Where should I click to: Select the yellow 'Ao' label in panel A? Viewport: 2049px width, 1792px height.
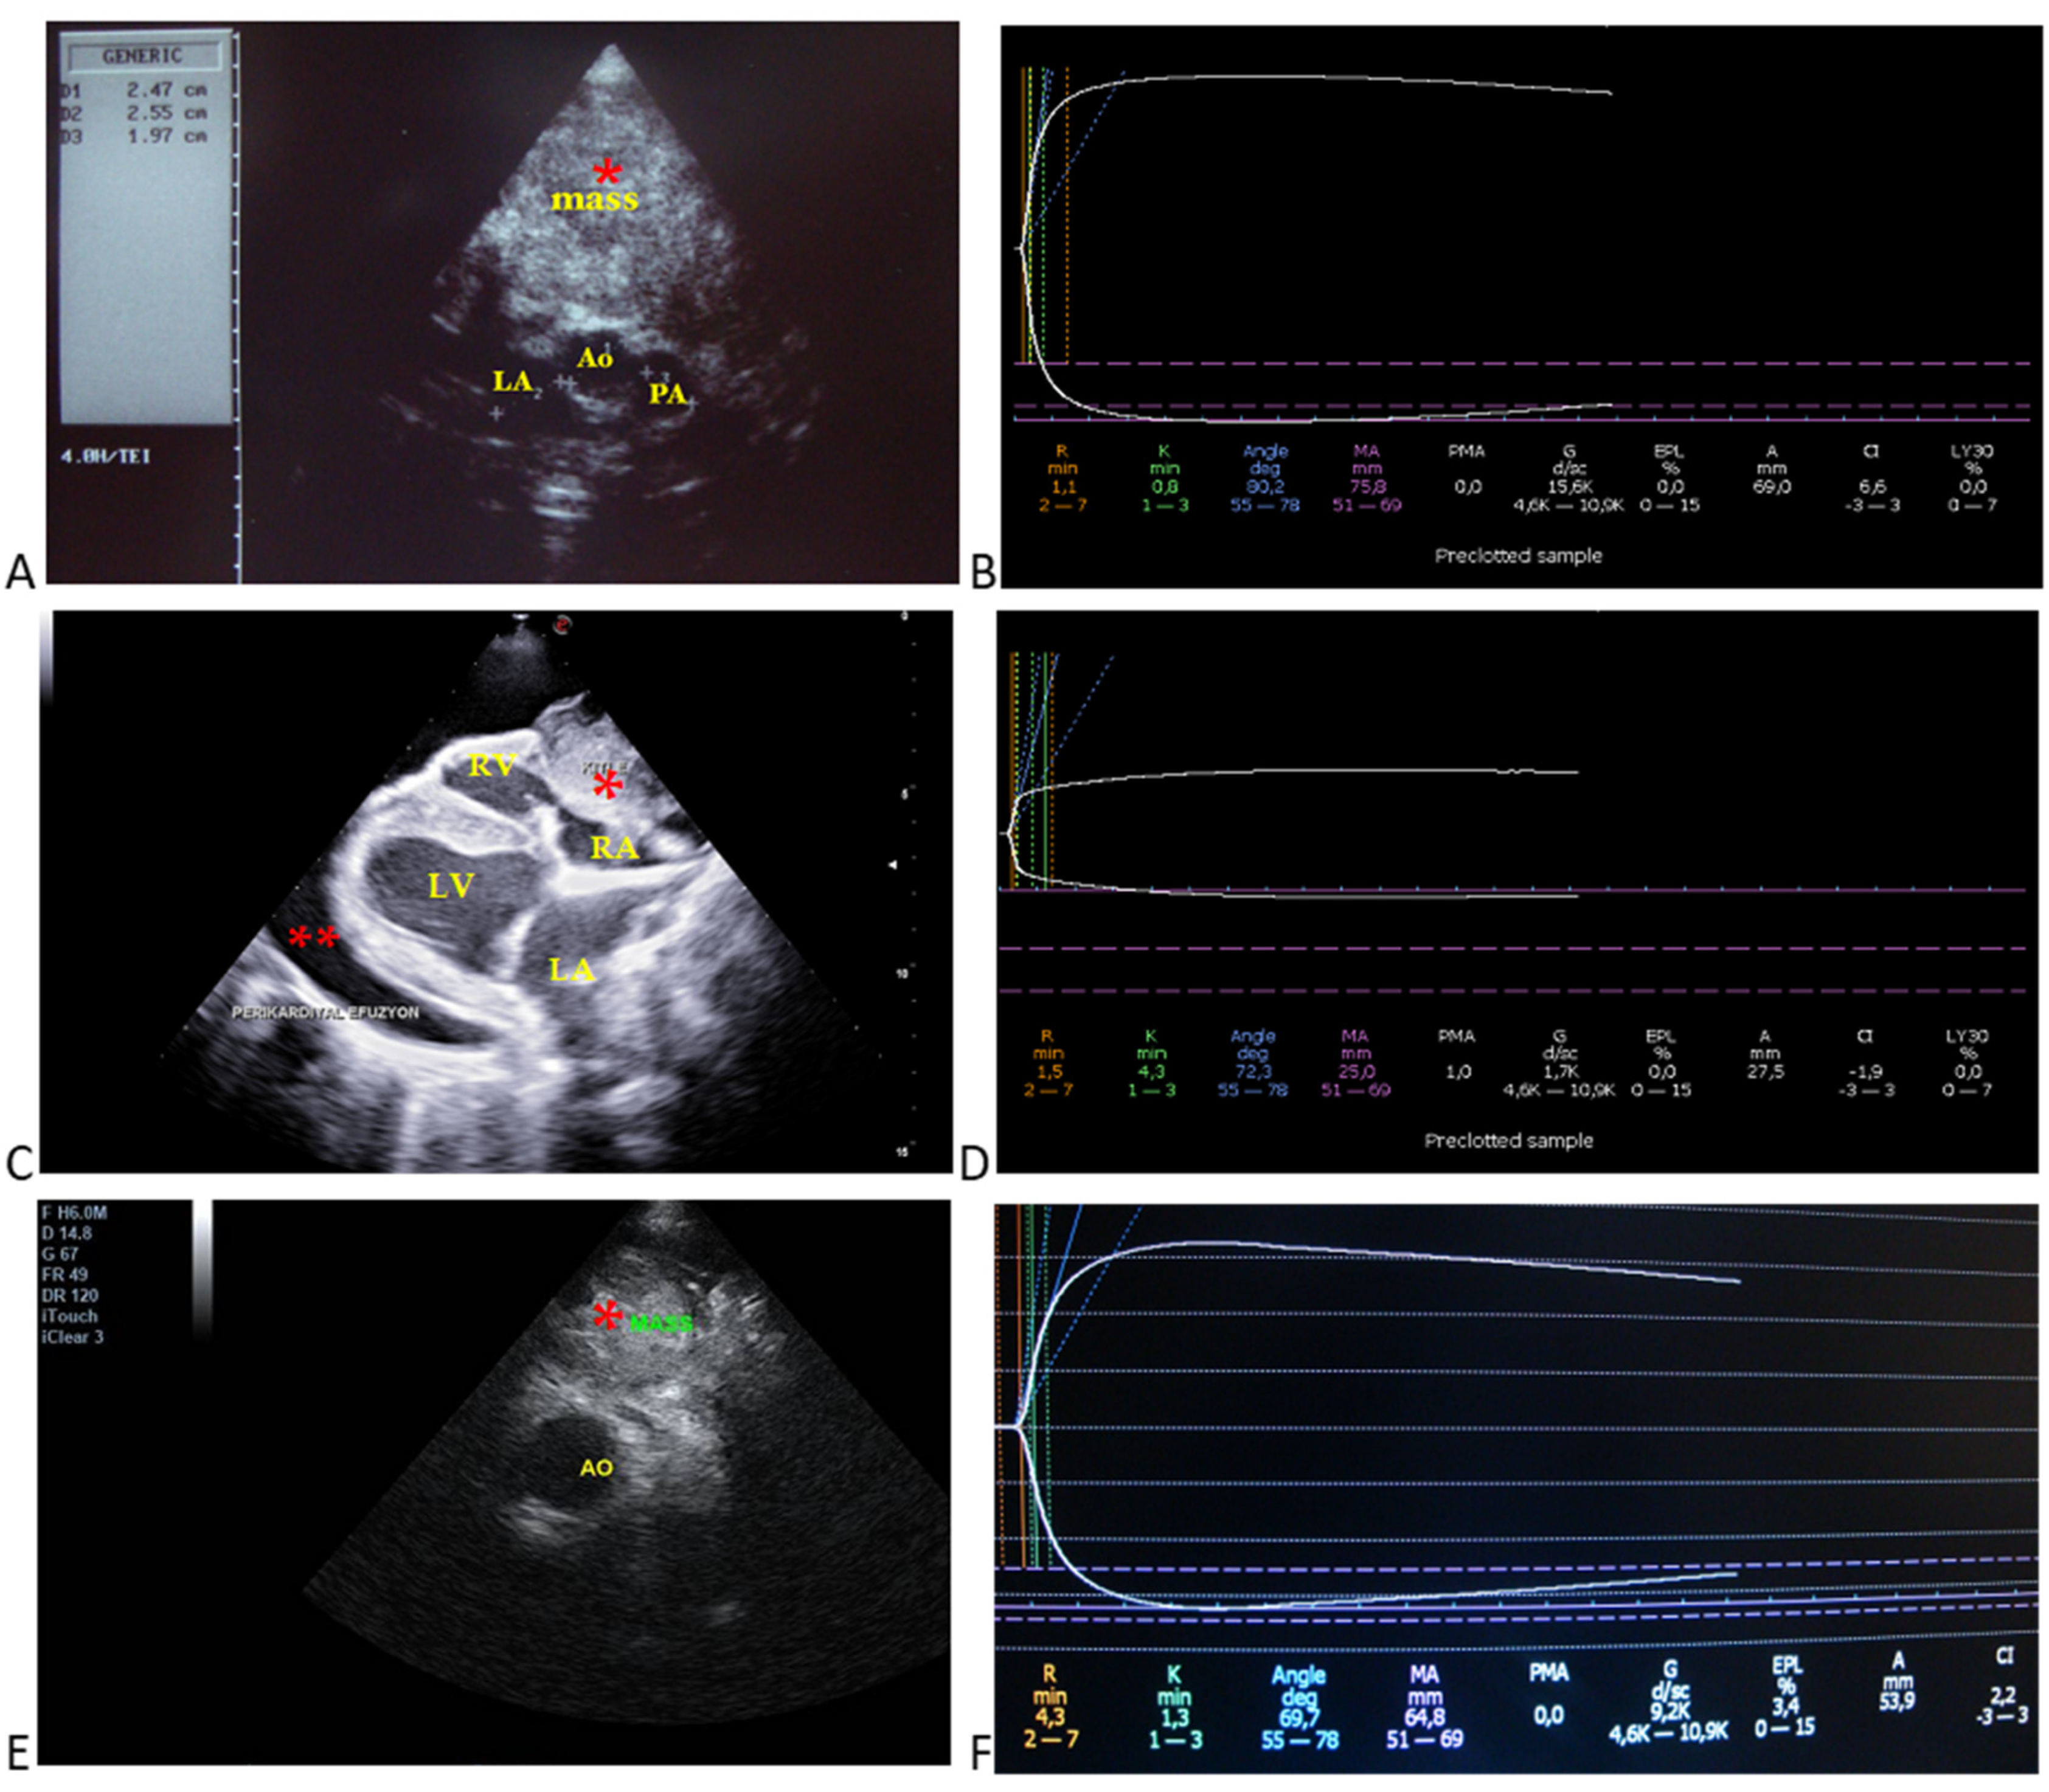(x=594, y=357)
